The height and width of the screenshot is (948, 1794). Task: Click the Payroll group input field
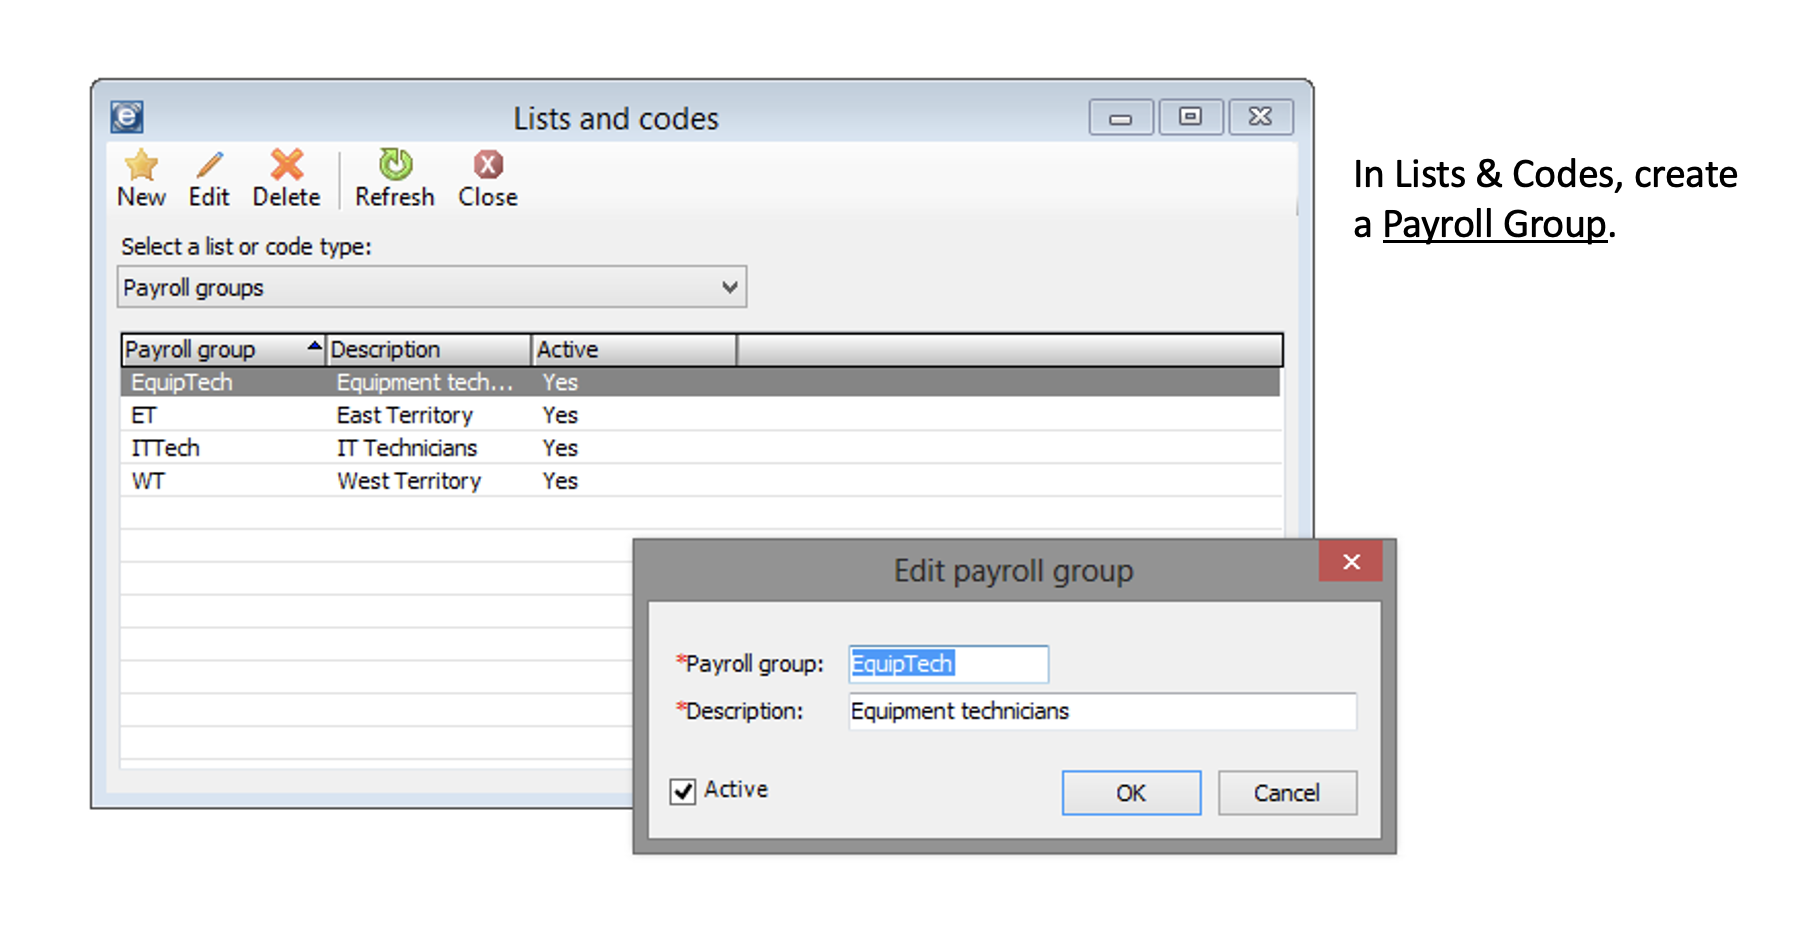coord(948,664)
